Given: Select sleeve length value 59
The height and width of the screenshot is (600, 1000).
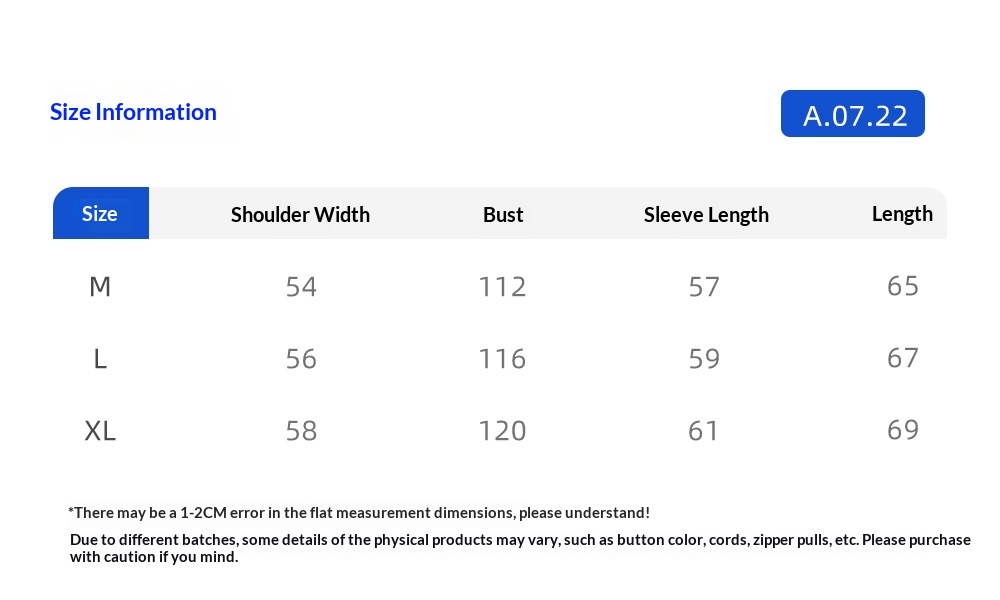Looking at the screenshot, I should (x=704, y=359).
